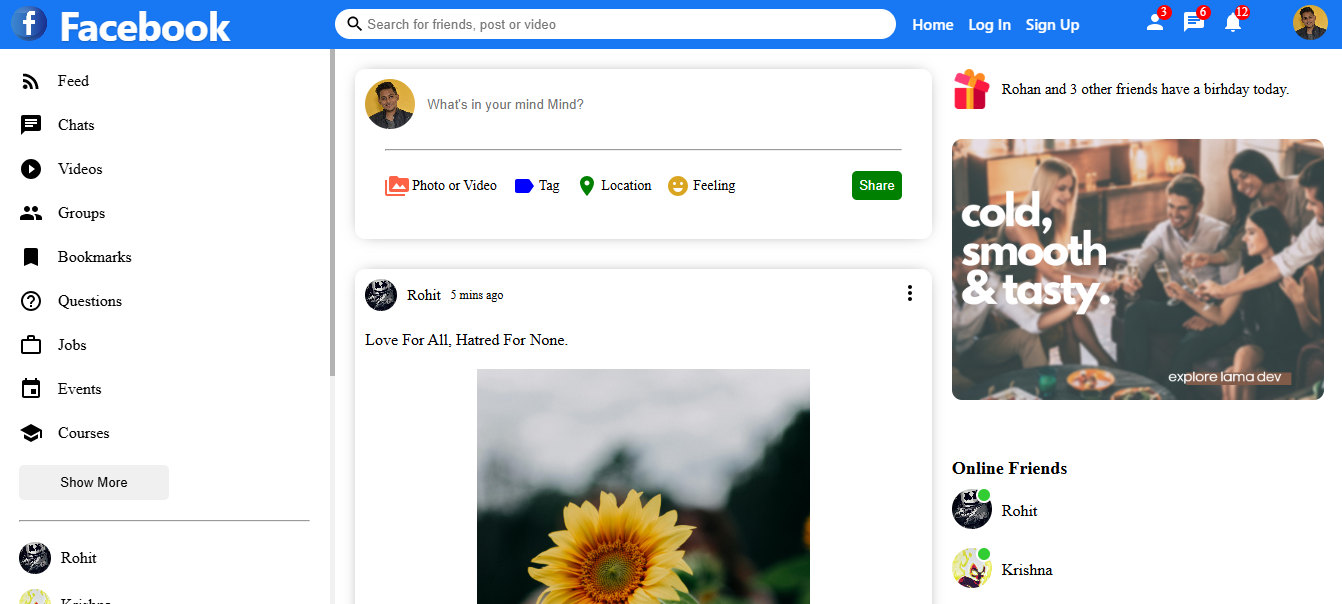Image resolution: width=1342 pixels, height=604 pixels.
Task: Click Rohit avatar on the post header
Action: [x=381, y=295]
